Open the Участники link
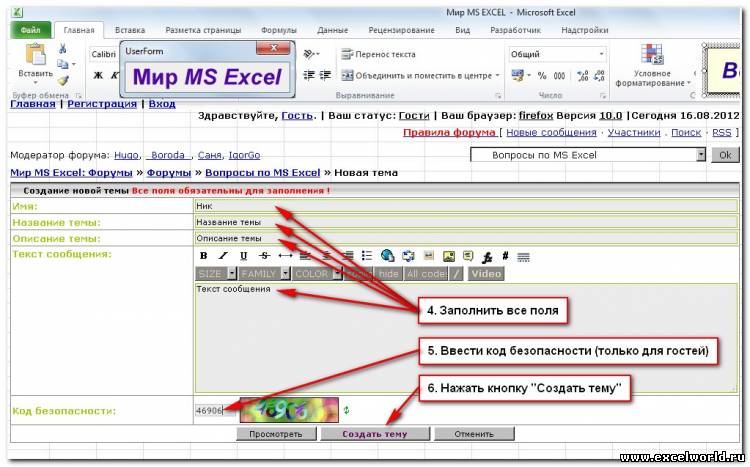The image size is (750, 467). pyautogui.click(x=634, y=133)
